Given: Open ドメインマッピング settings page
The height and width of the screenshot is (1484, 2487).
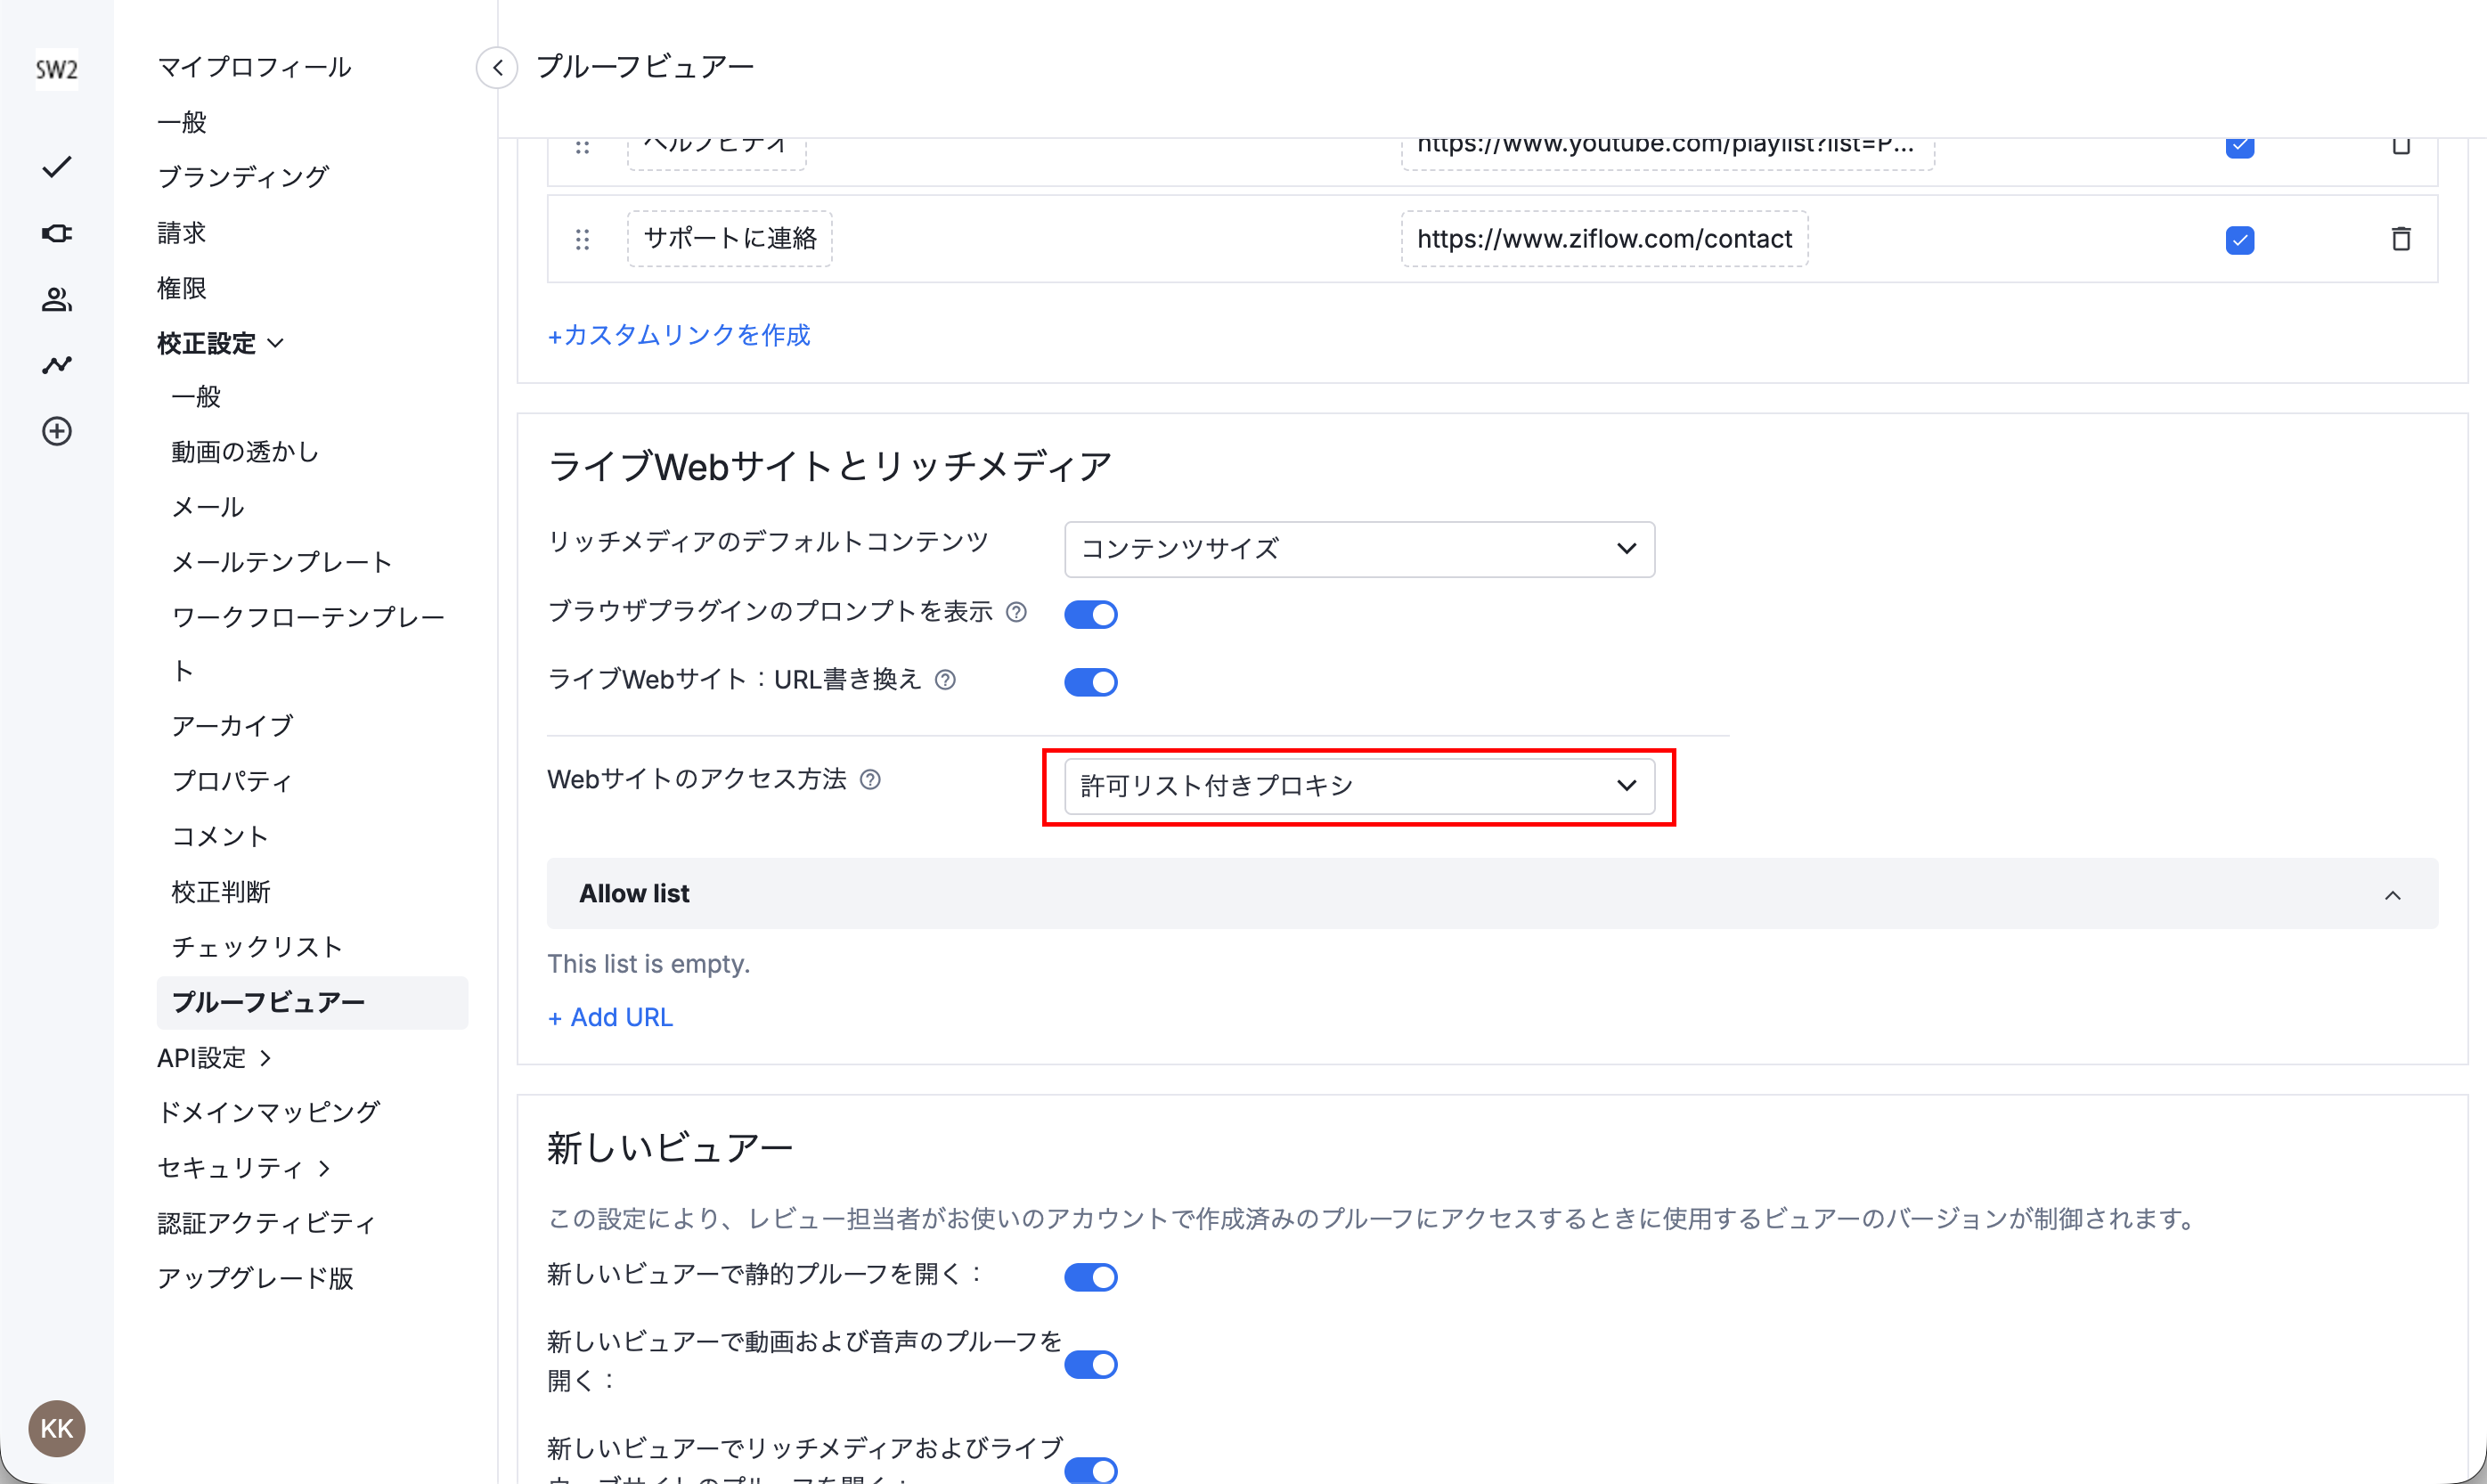Looking at the screenshot, I should (269, 1112).
